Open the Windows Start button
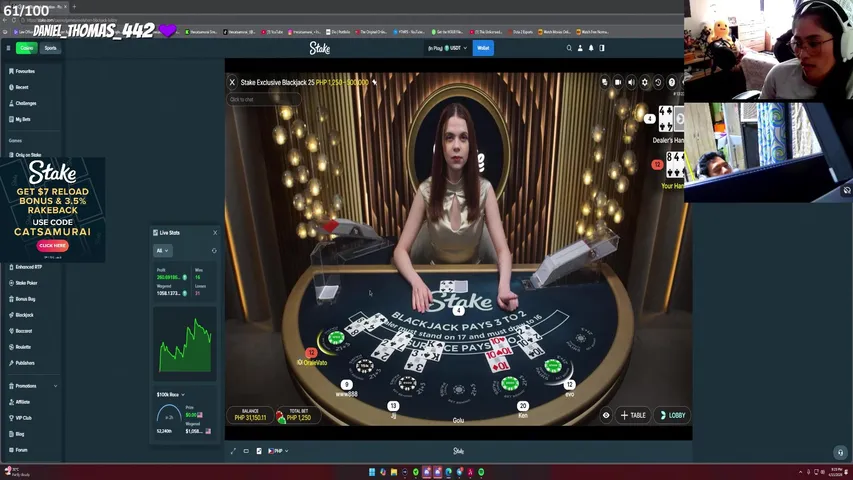 pos(372,472)
